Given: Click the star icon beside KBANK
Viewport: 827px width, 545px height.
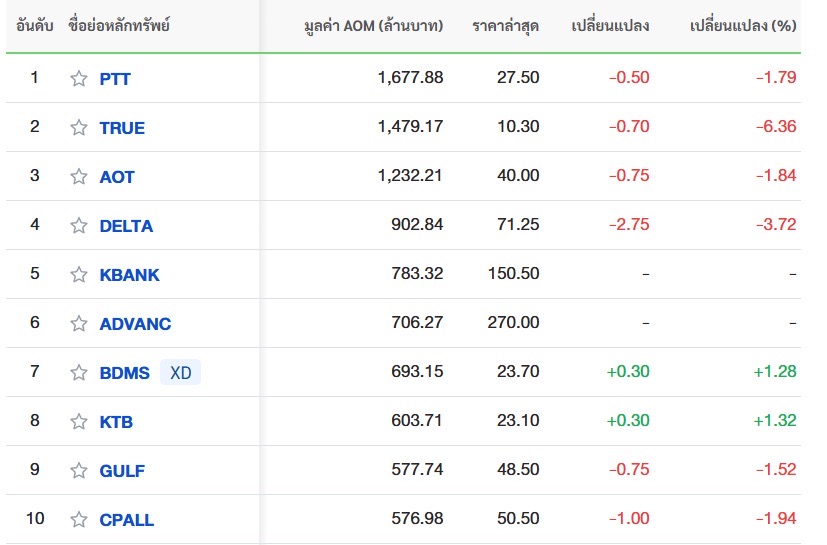Looking at the screenshot, I should coord(79,275).
